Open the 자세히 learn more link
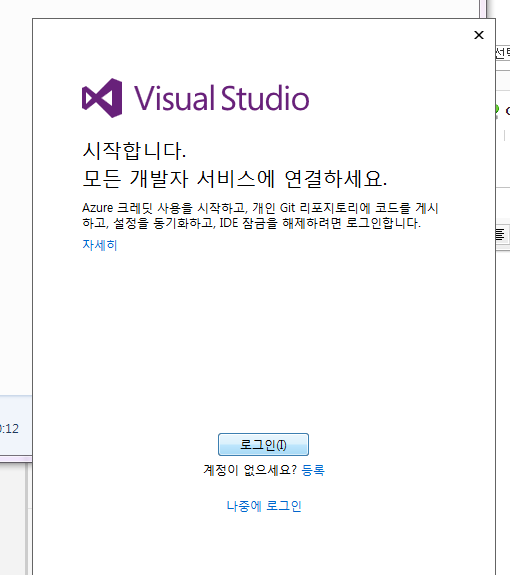This screenshot has width=510, height=585. pyautogui.click(x=100, y=245)
